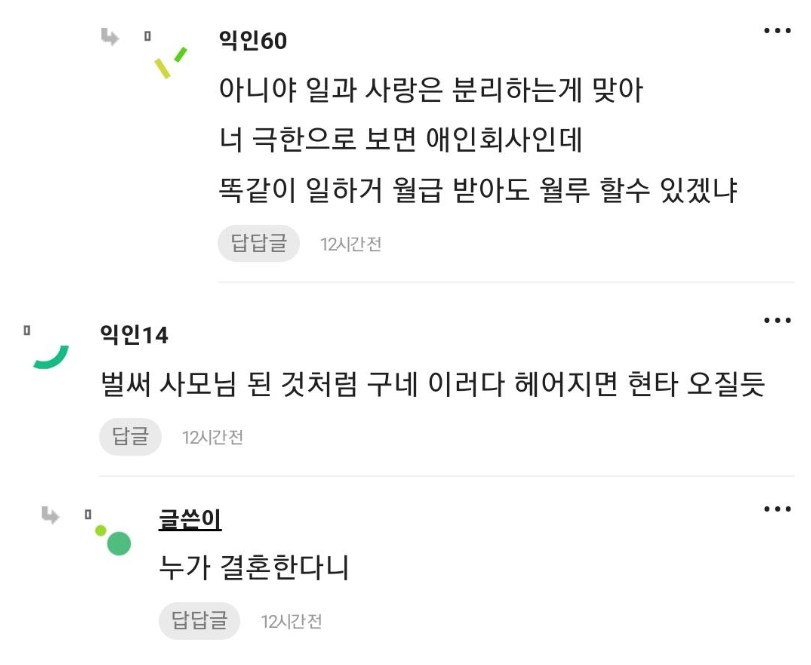
Task: Select the 익인60 username
Action: (x=253, y=41)
